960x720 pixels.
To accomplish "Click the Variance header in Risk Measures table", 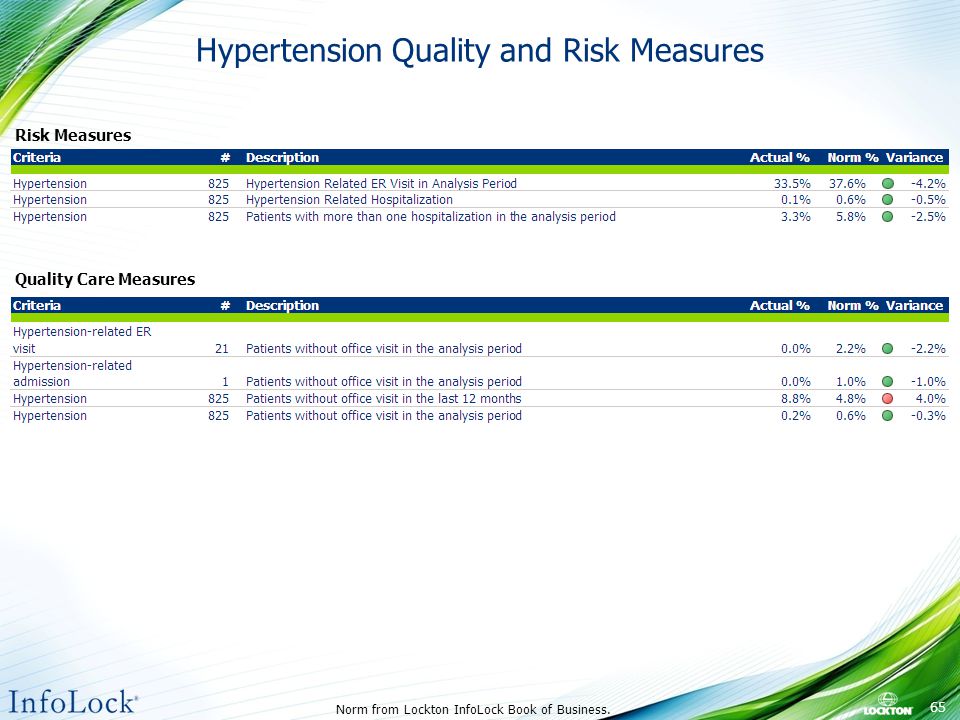I will point(914,157).
